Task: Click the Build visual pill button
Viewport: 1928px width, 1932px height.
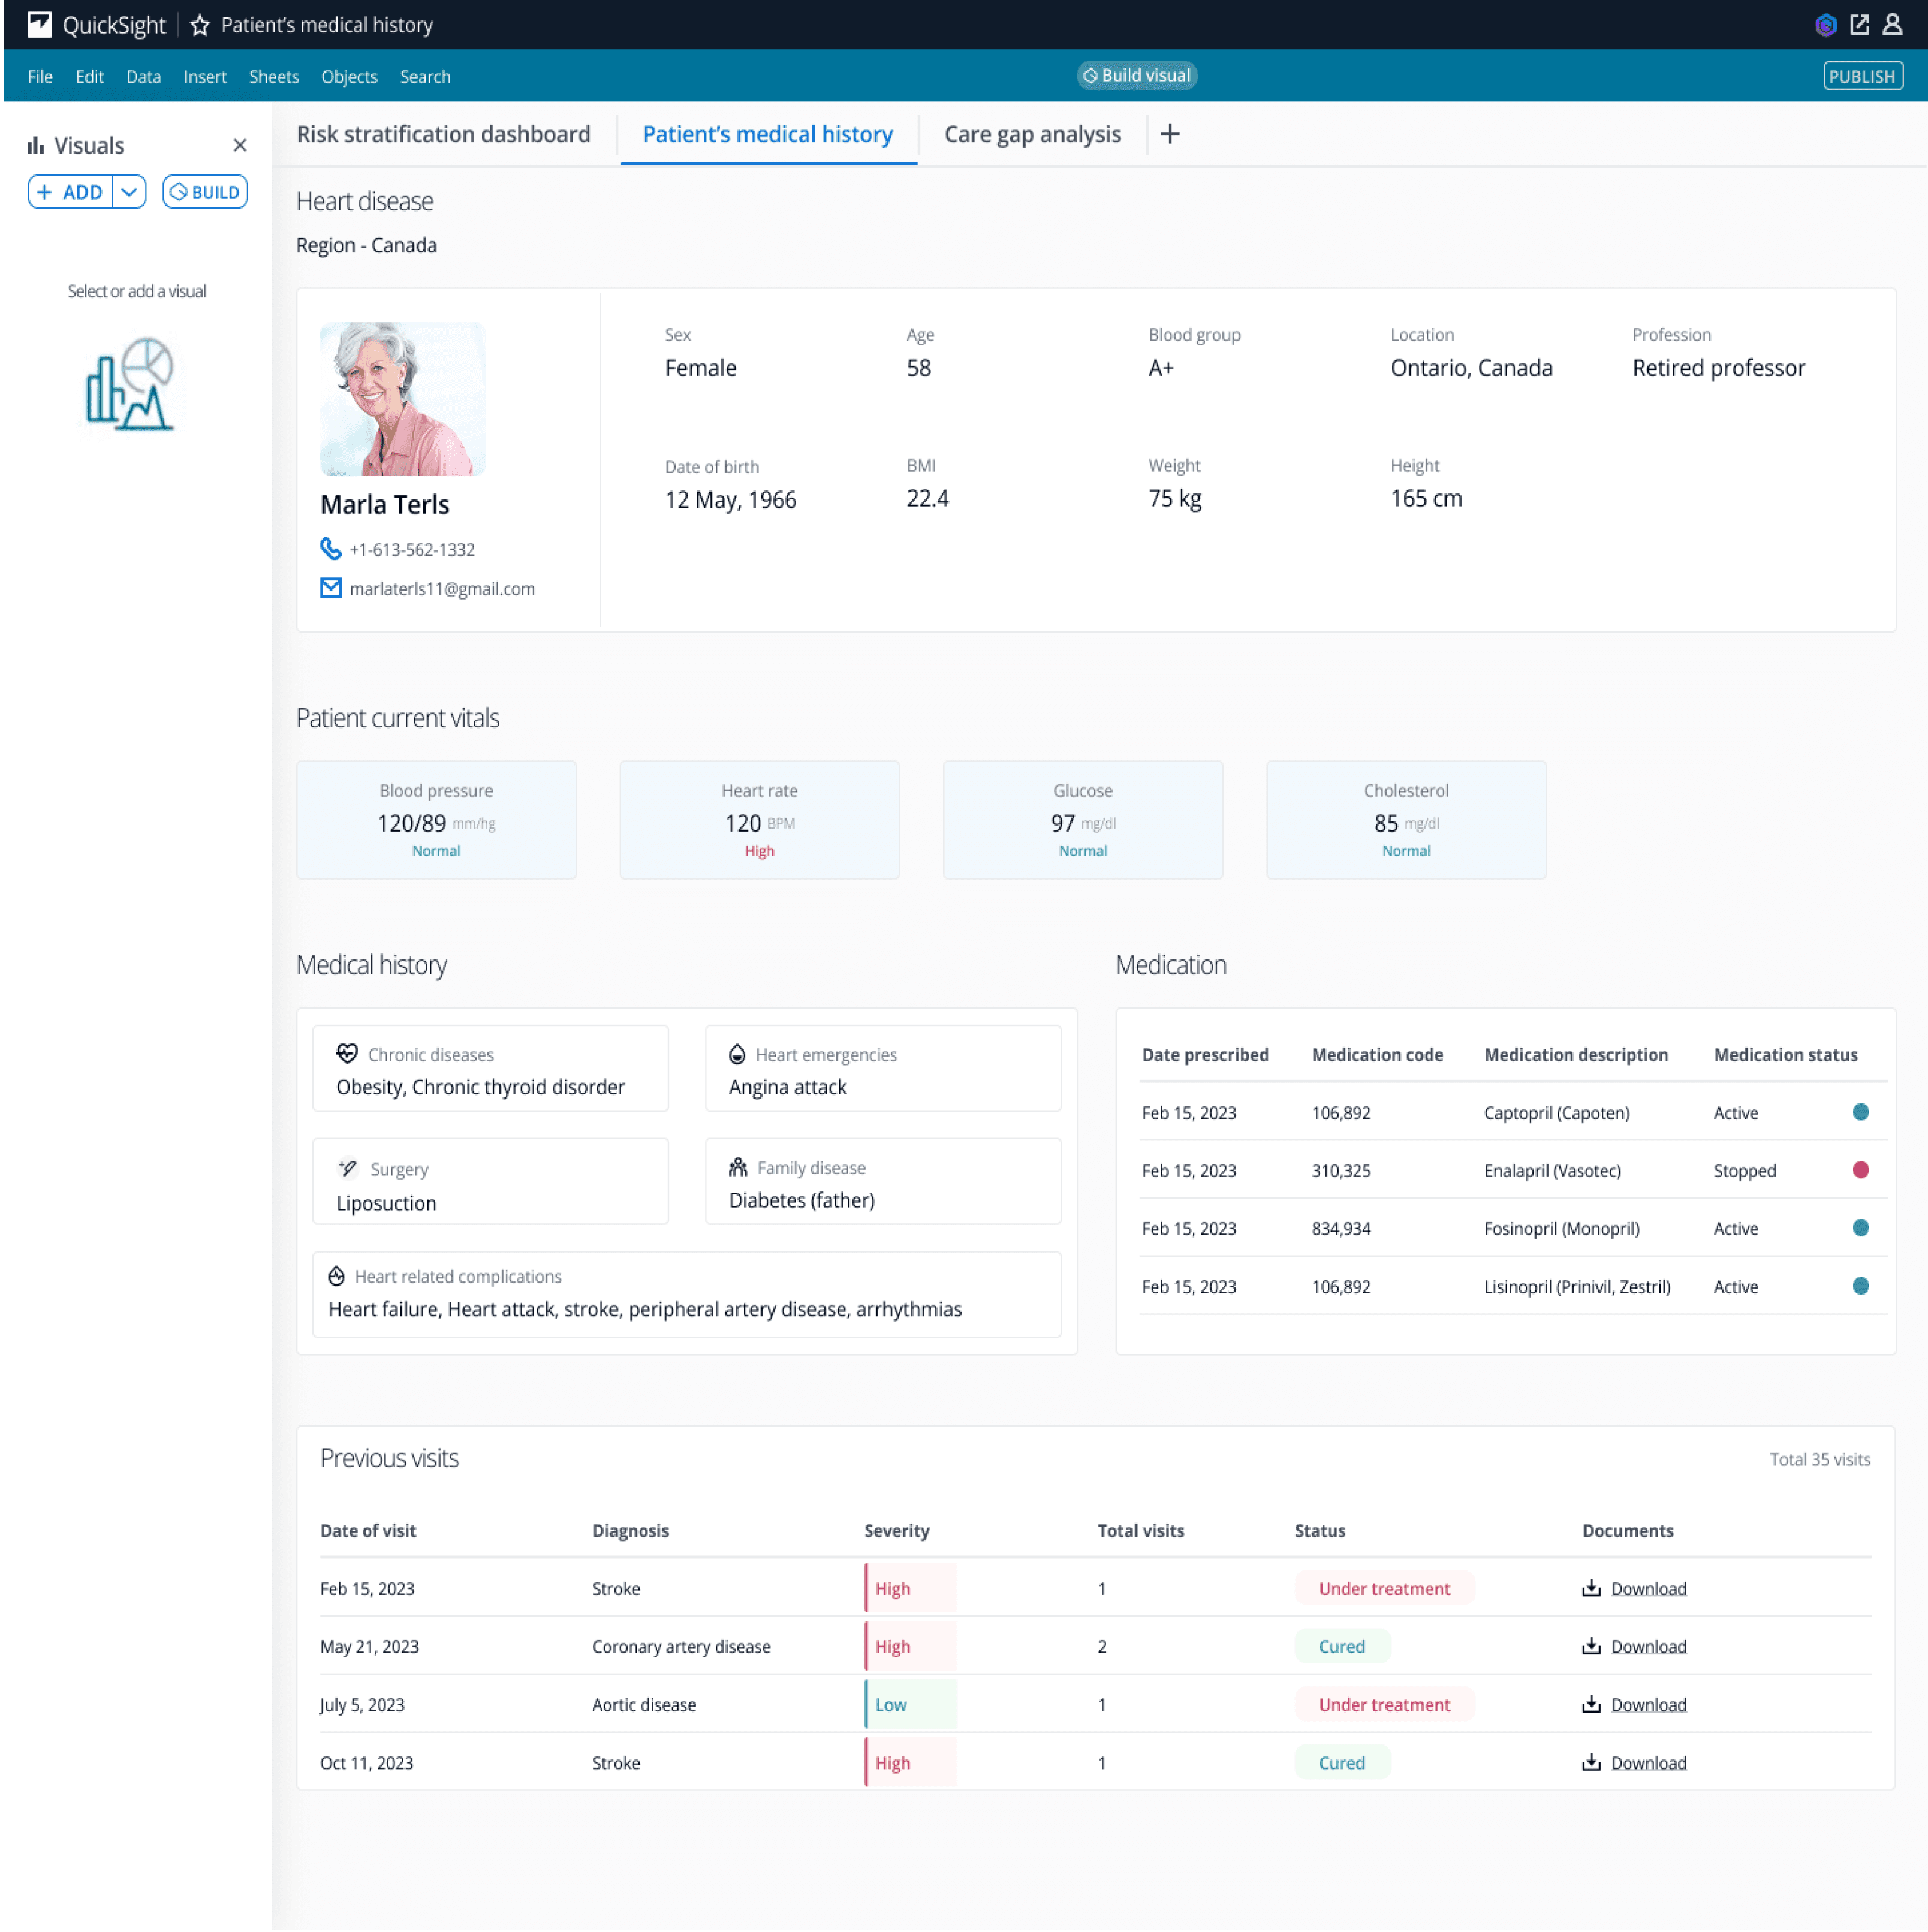Action: [1136, 76]
